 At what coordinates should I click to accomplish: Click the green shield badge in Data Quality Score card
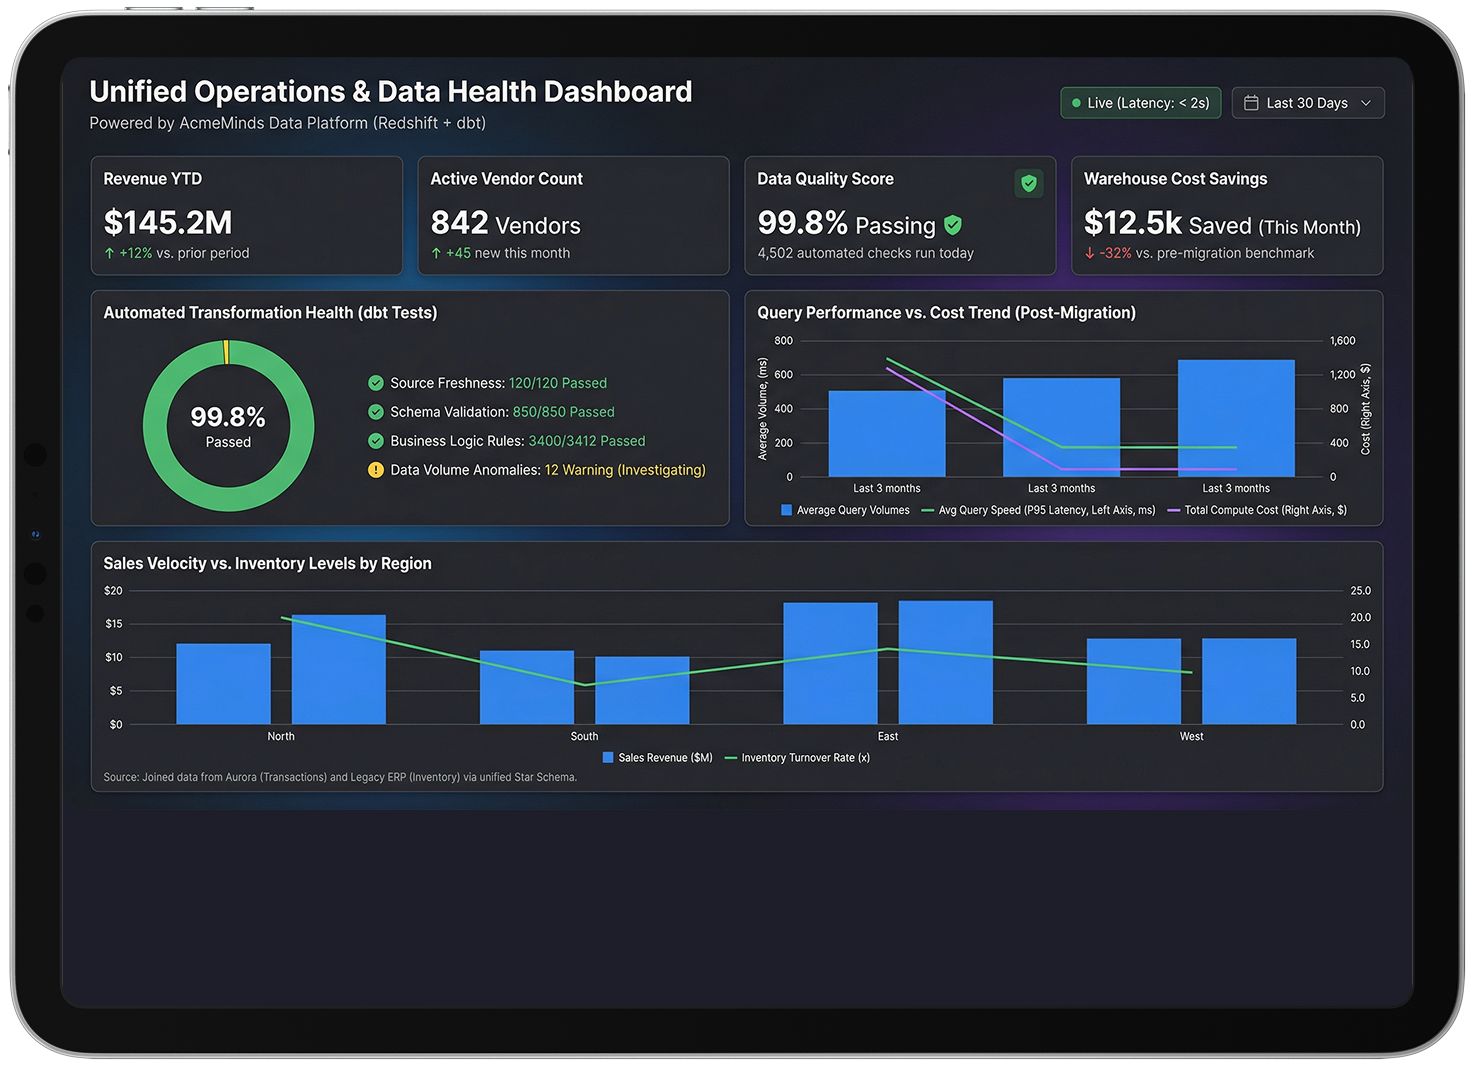tap(1028, 183)
